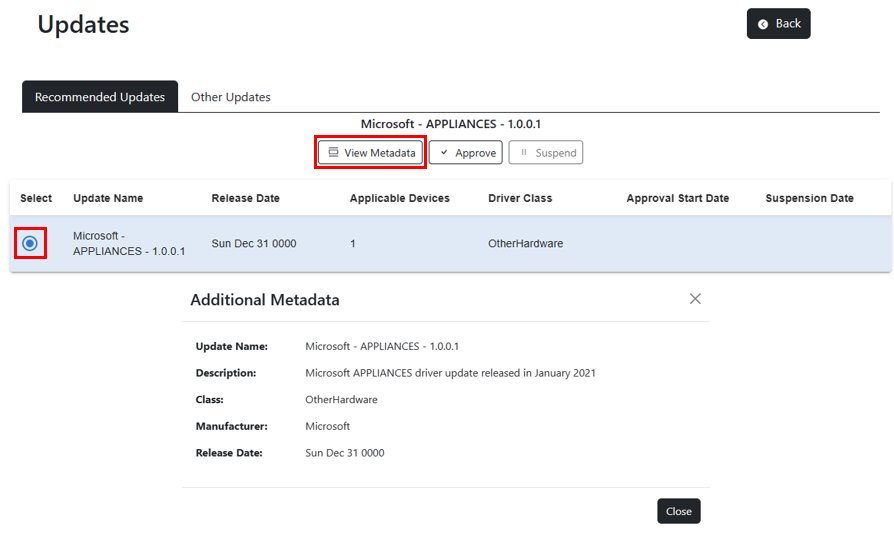Click the Select column header

(36, 198)
